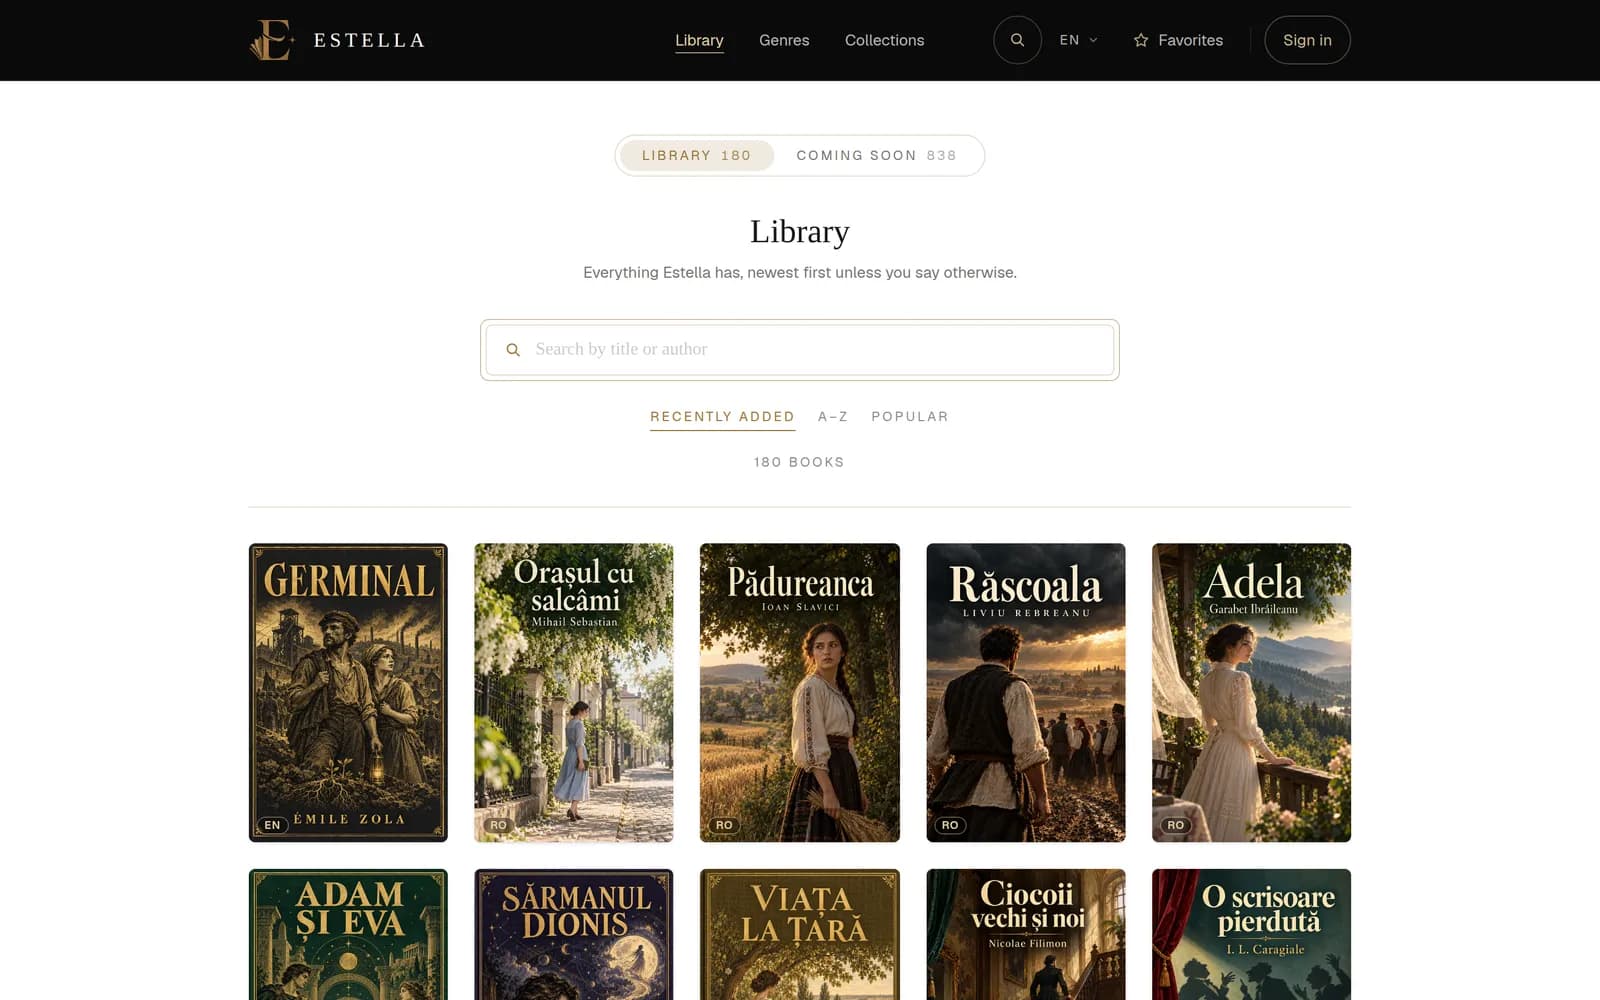Focus the Search by title or author field
1600x1000 pixels.
click(800, 350)
